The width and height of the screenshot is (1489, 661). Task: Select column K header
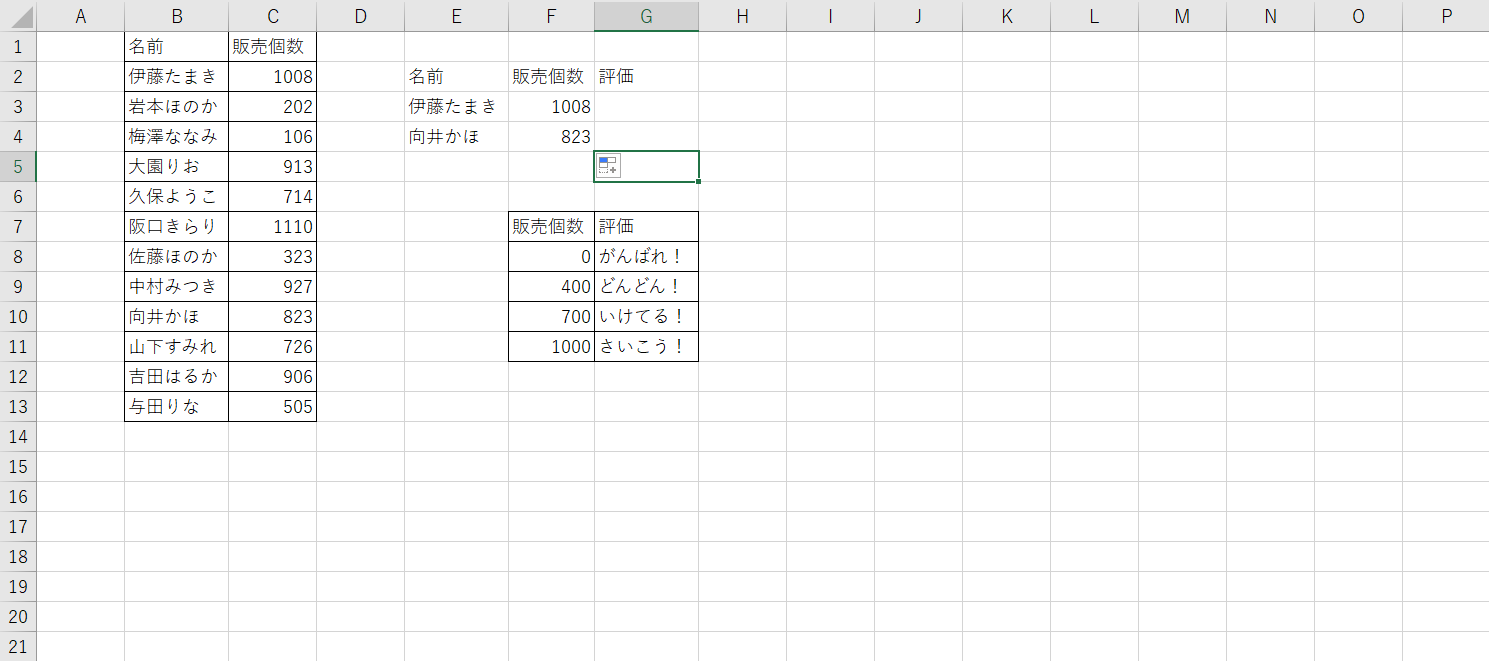point(1006,16)
